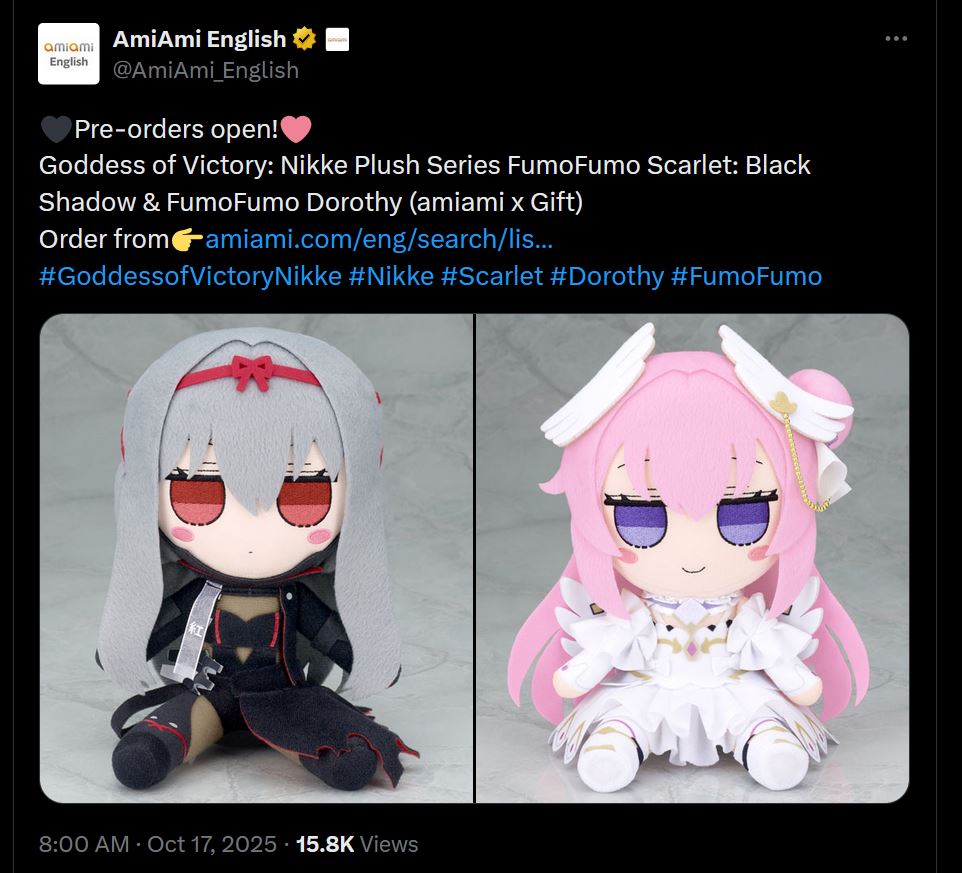Viewport: 962px width, 873px height.
Task: Open the AmiAmi English profile avatar
Action: pos(69,54)
